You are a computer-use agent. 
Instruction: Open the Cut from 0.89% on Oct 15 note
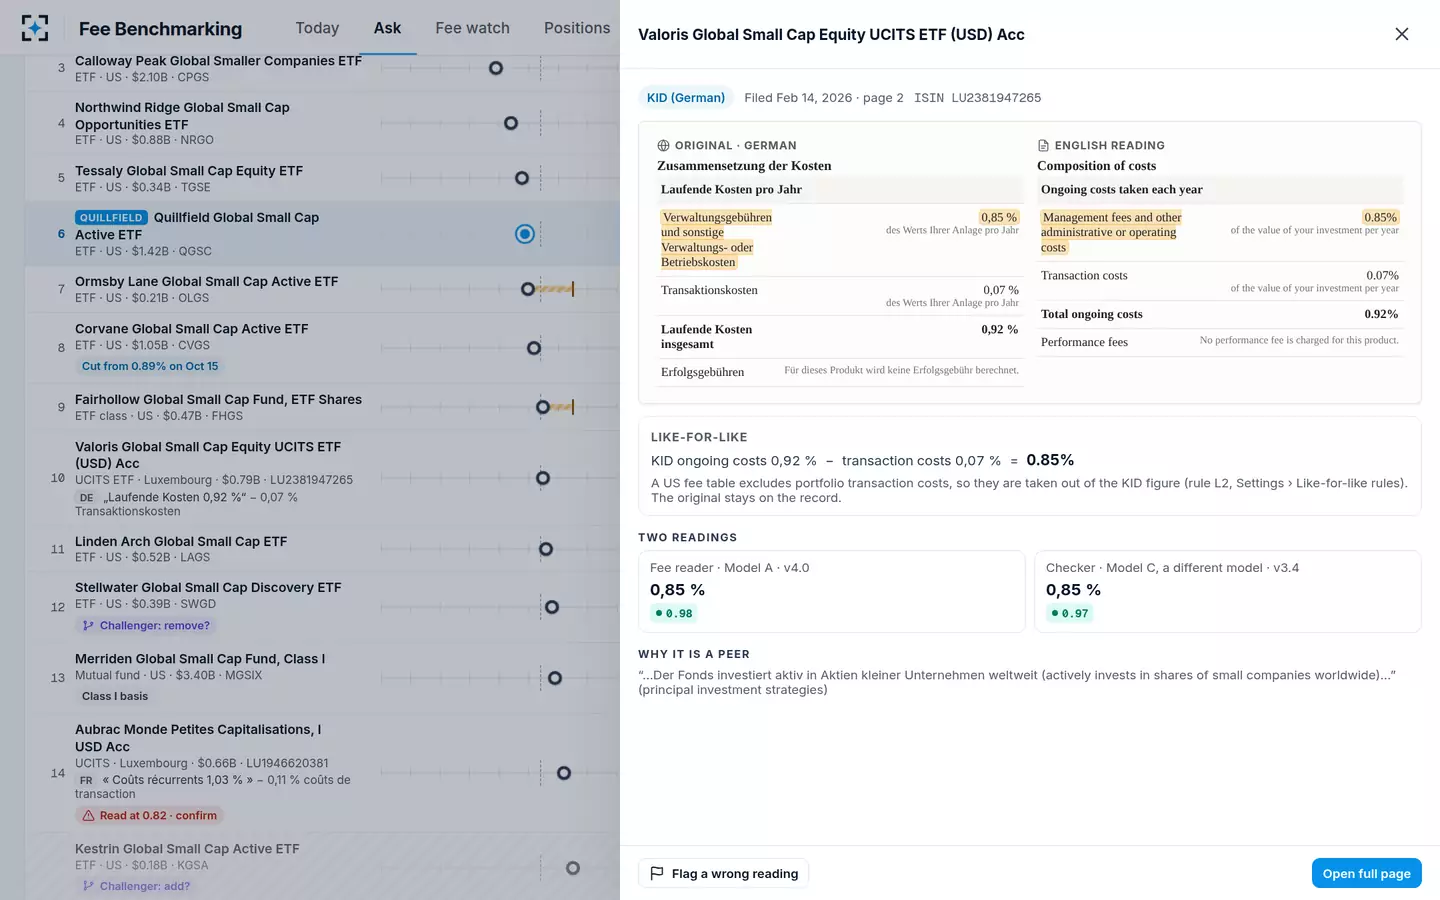tap(150, 366)
